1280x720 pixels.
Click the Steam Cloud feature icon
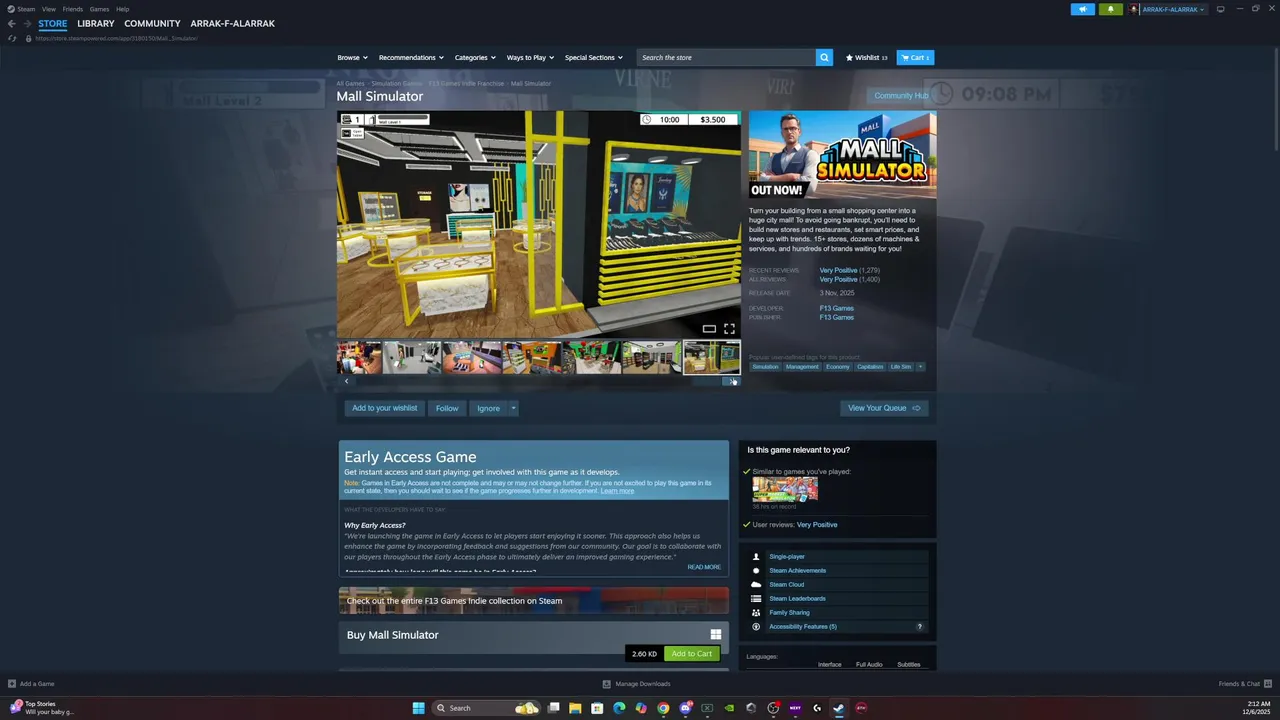pyautogui.click(x=756, y=584)
